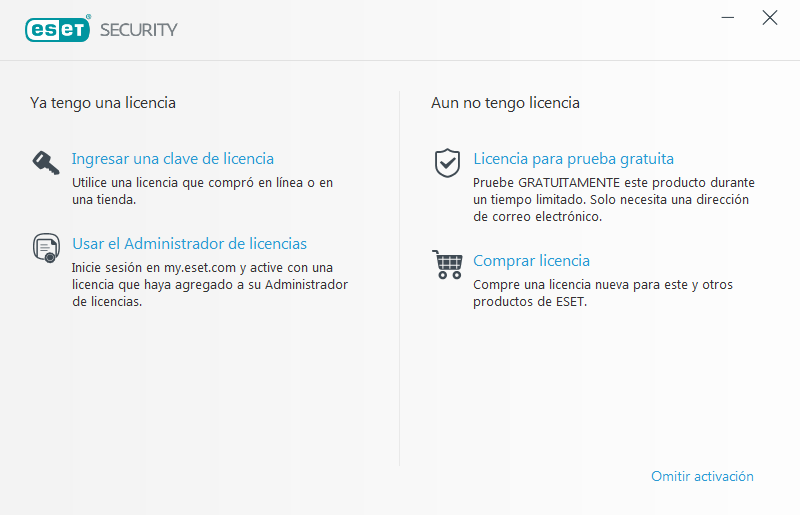Click the 'Utilice una licencia que compró' description

(x=202, y=191)
